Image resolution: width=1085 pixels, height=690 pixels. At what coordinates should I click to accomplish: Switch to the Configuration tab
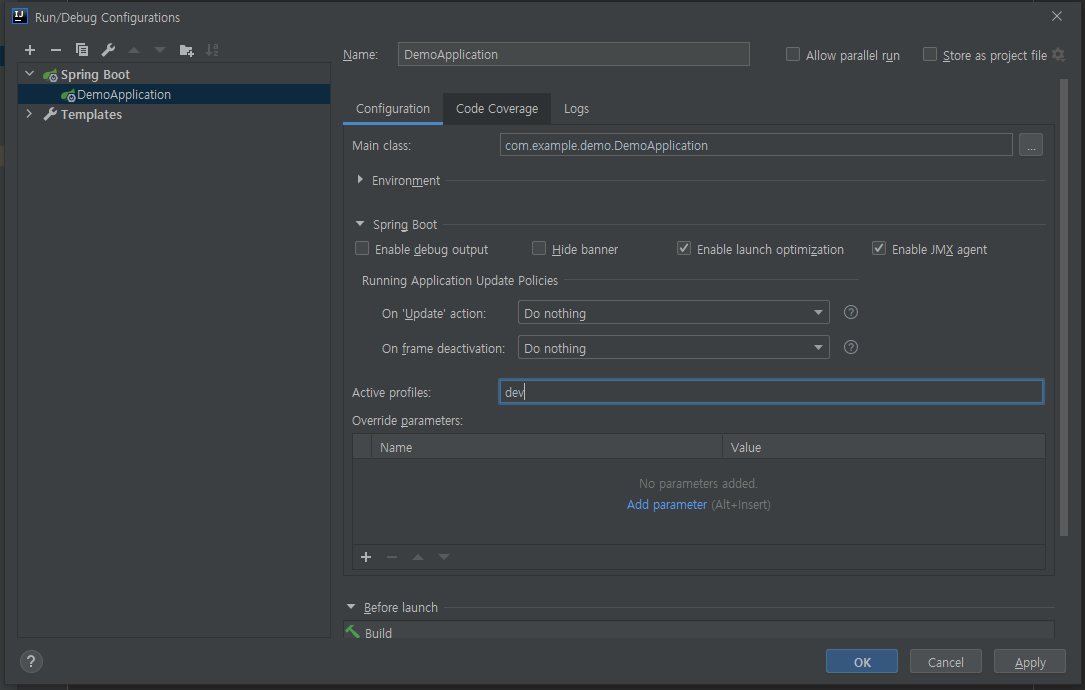392,109
